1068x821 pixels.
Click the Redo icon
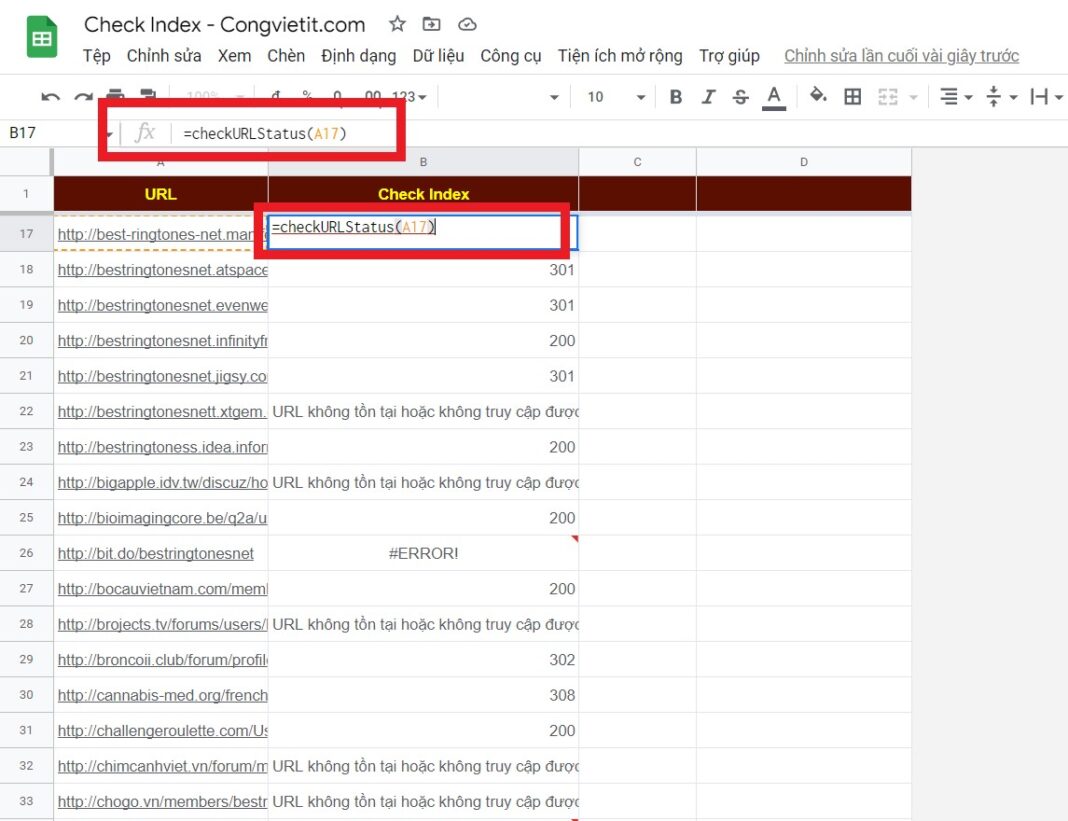coord(82,97)
